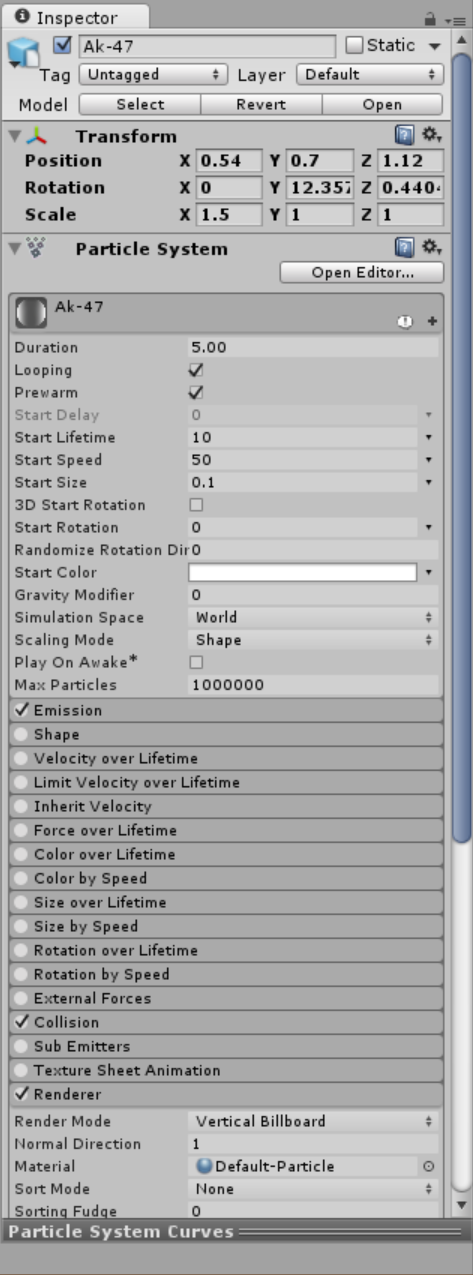Click the Particle System component icon
This screenshot has width=473, height=1275.
[x=37, y=248]
